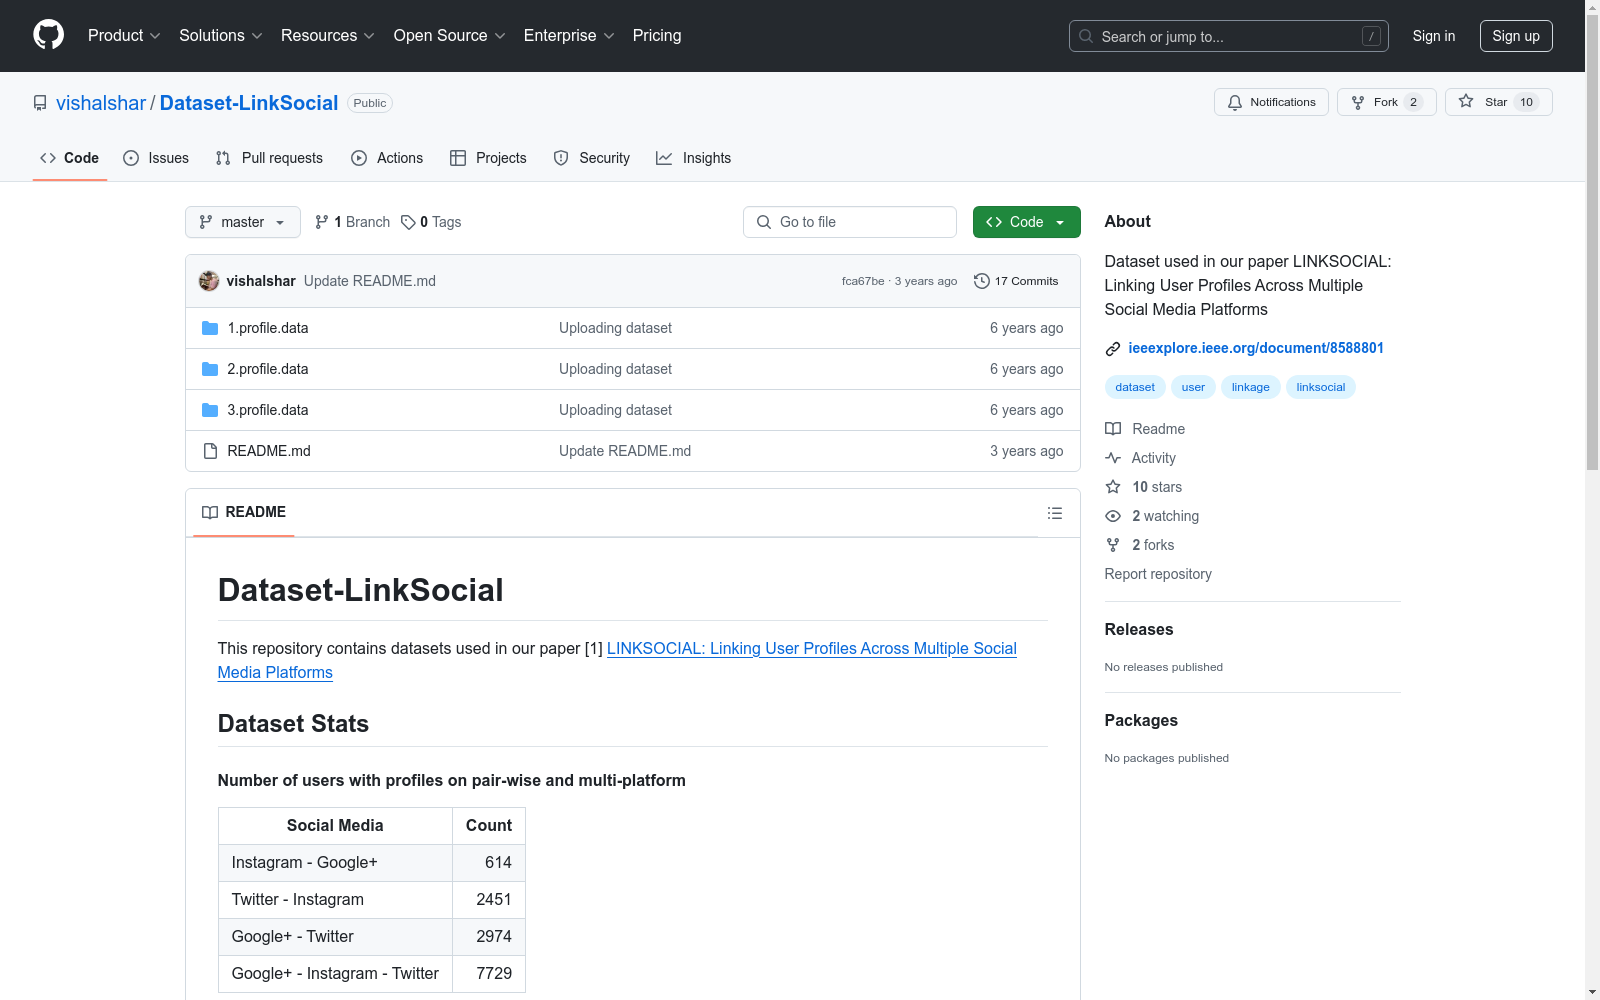Viewport: 1600px width, 1000px height.
Task: Click the page vertical scrollbar
Action: click(x=1592, y=240)
